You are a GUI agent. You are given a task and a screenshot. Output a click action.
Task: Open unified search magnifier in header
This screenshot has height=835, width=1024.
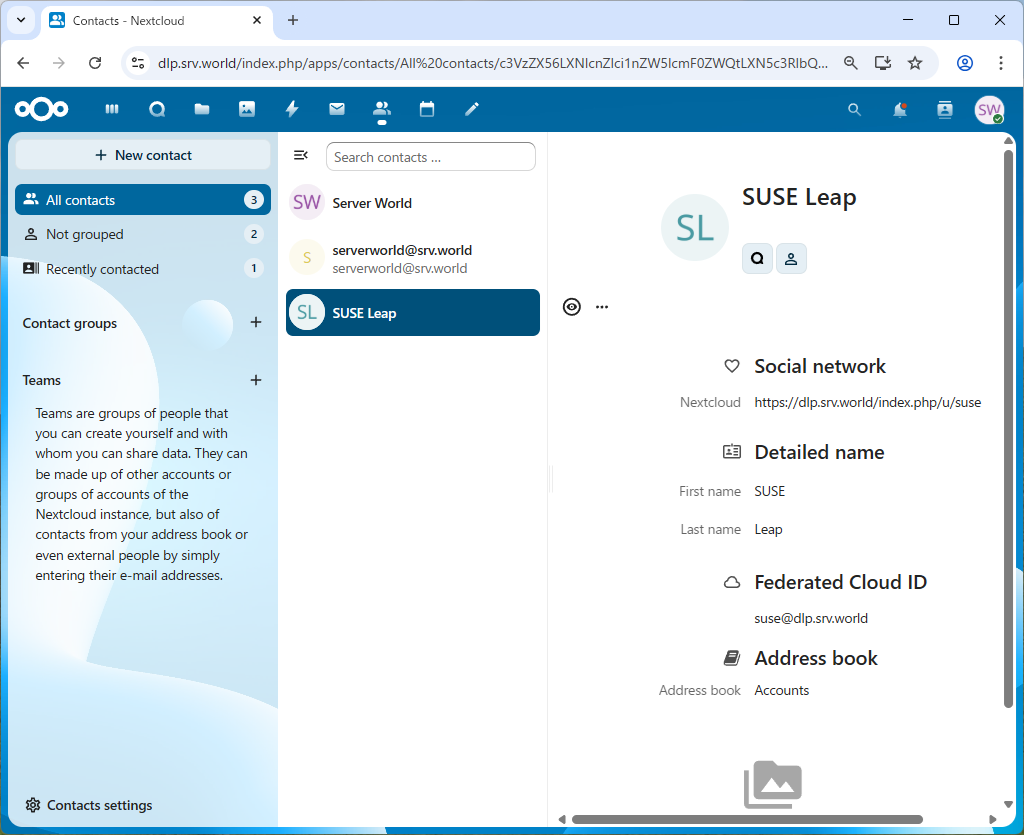(x=854, y=110)
